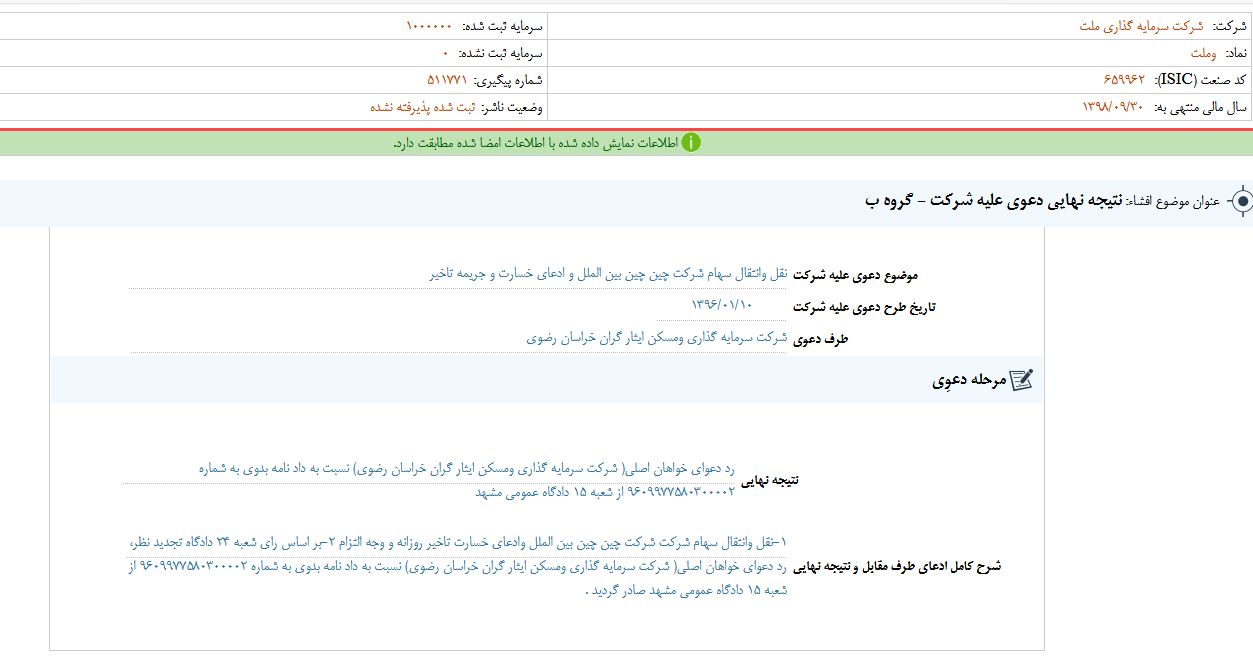Image resolution: width=1253 pixels, height=671 pixels.
Task: Click the green info icon in the banner
Action: [691, 143]
